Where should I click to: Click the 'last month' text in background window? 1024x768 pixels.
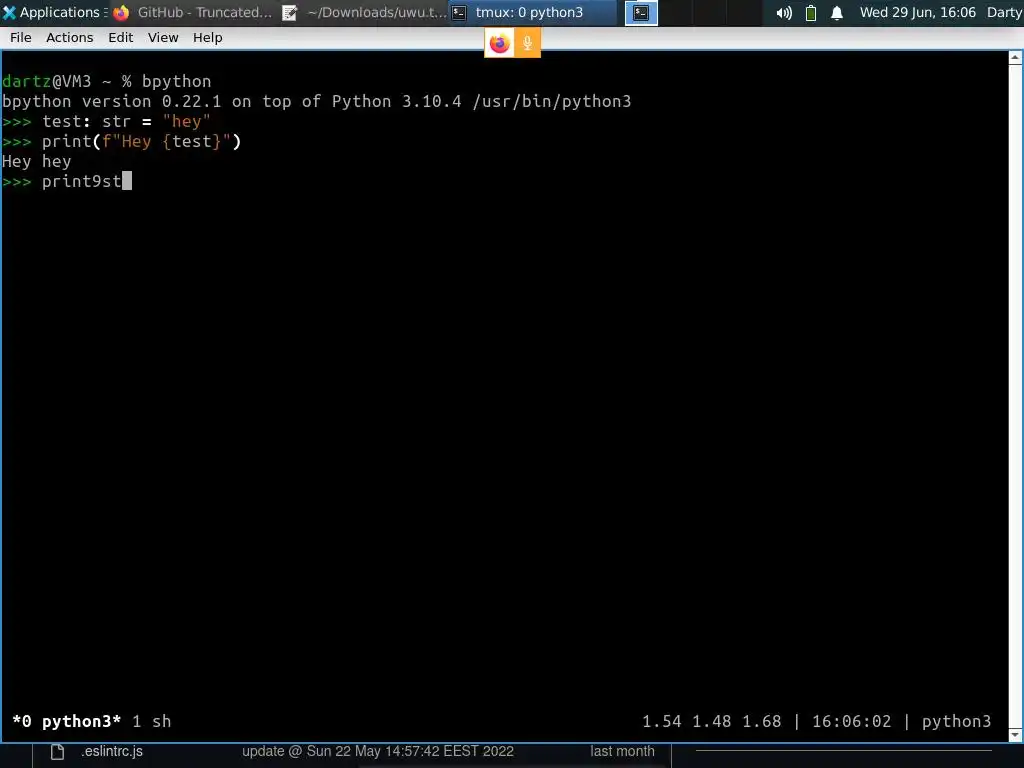click(x=622, y=751)
